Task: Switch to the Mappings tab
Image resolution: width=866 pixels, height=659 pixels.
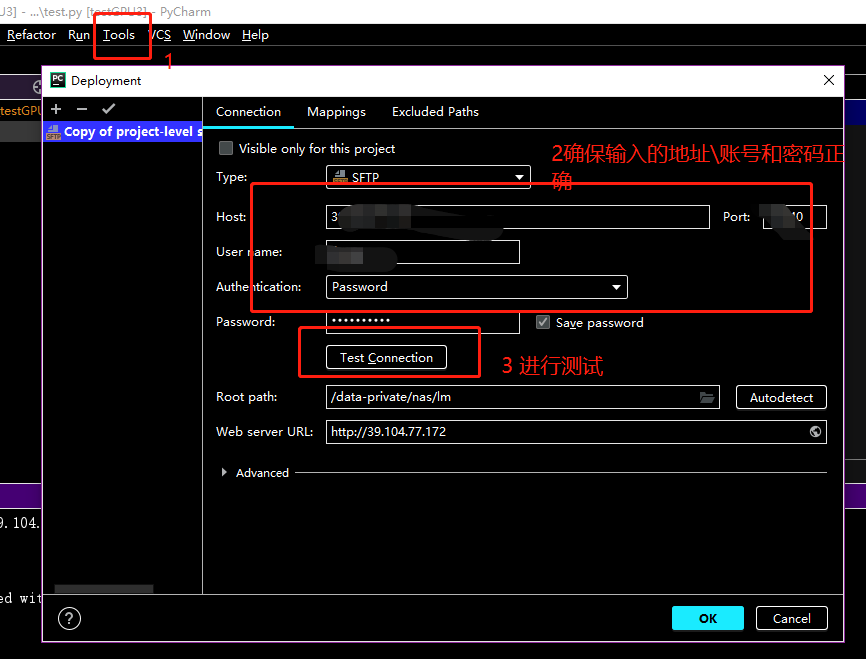Action: coord(336,112)
